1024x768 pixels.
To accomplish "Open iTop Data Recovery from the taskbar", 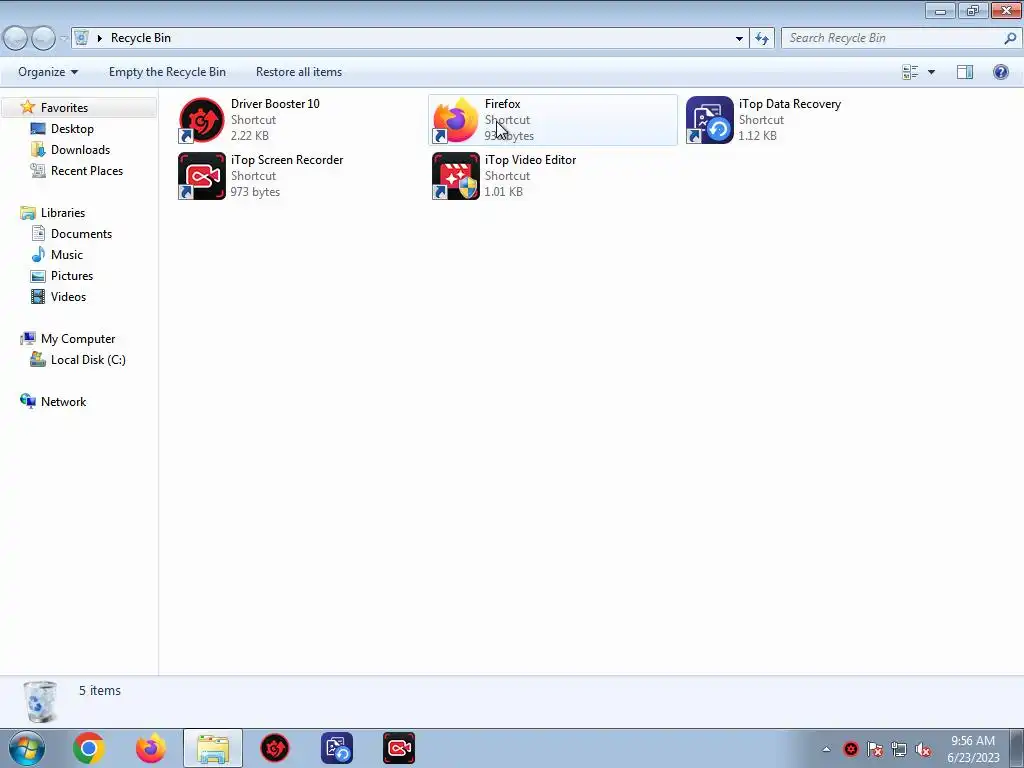I will click(337, 748).
